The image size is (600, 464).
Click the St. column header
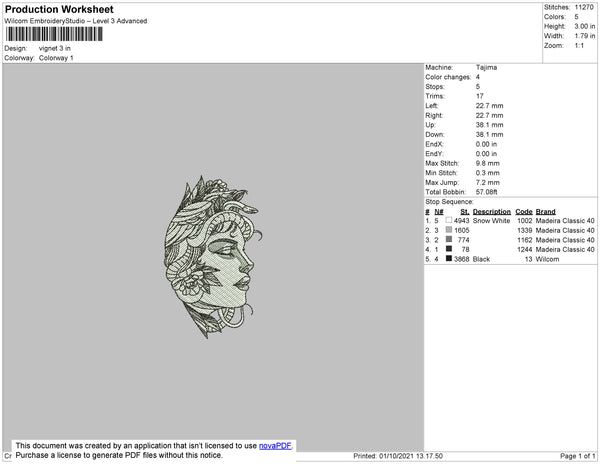click(x=465, y=212)
